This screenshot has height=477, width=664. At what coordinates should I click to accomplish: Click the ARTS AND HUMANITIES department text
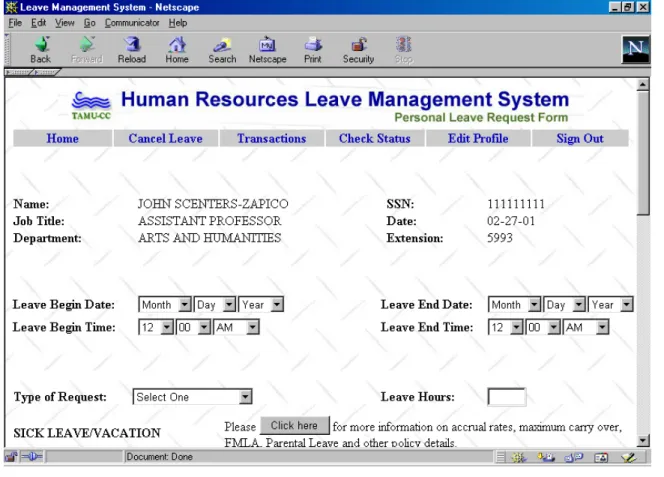coord(210,238)
